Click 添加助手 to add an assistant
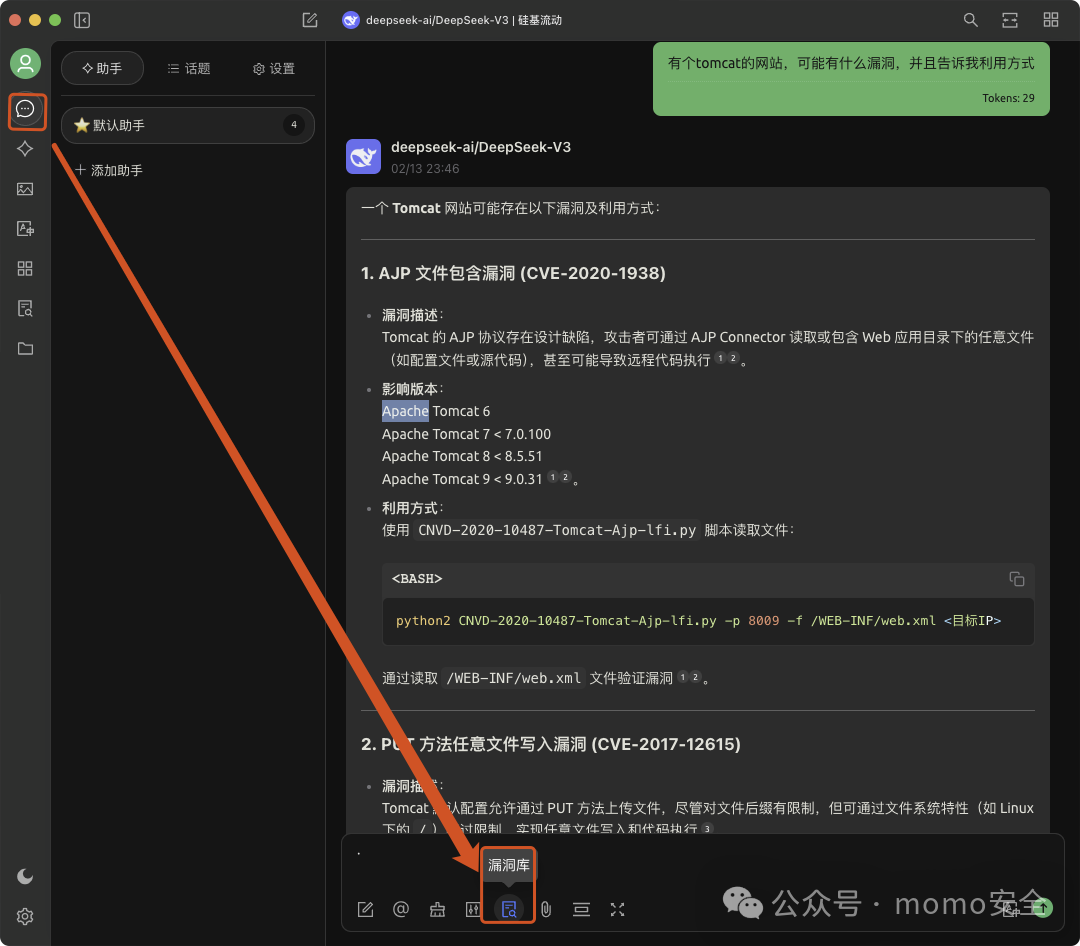The image size is (1080, 946). coord(109,170)
